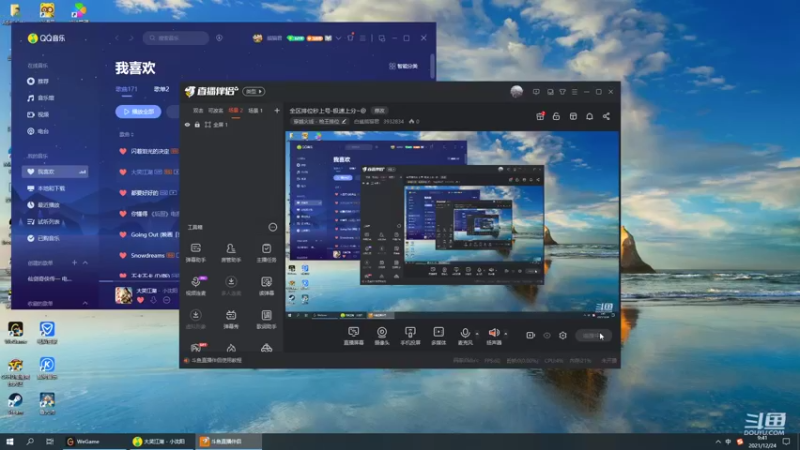800x450 pixels.
Task: Unlike Snowdreams song heart
Action: coord(122,255)
